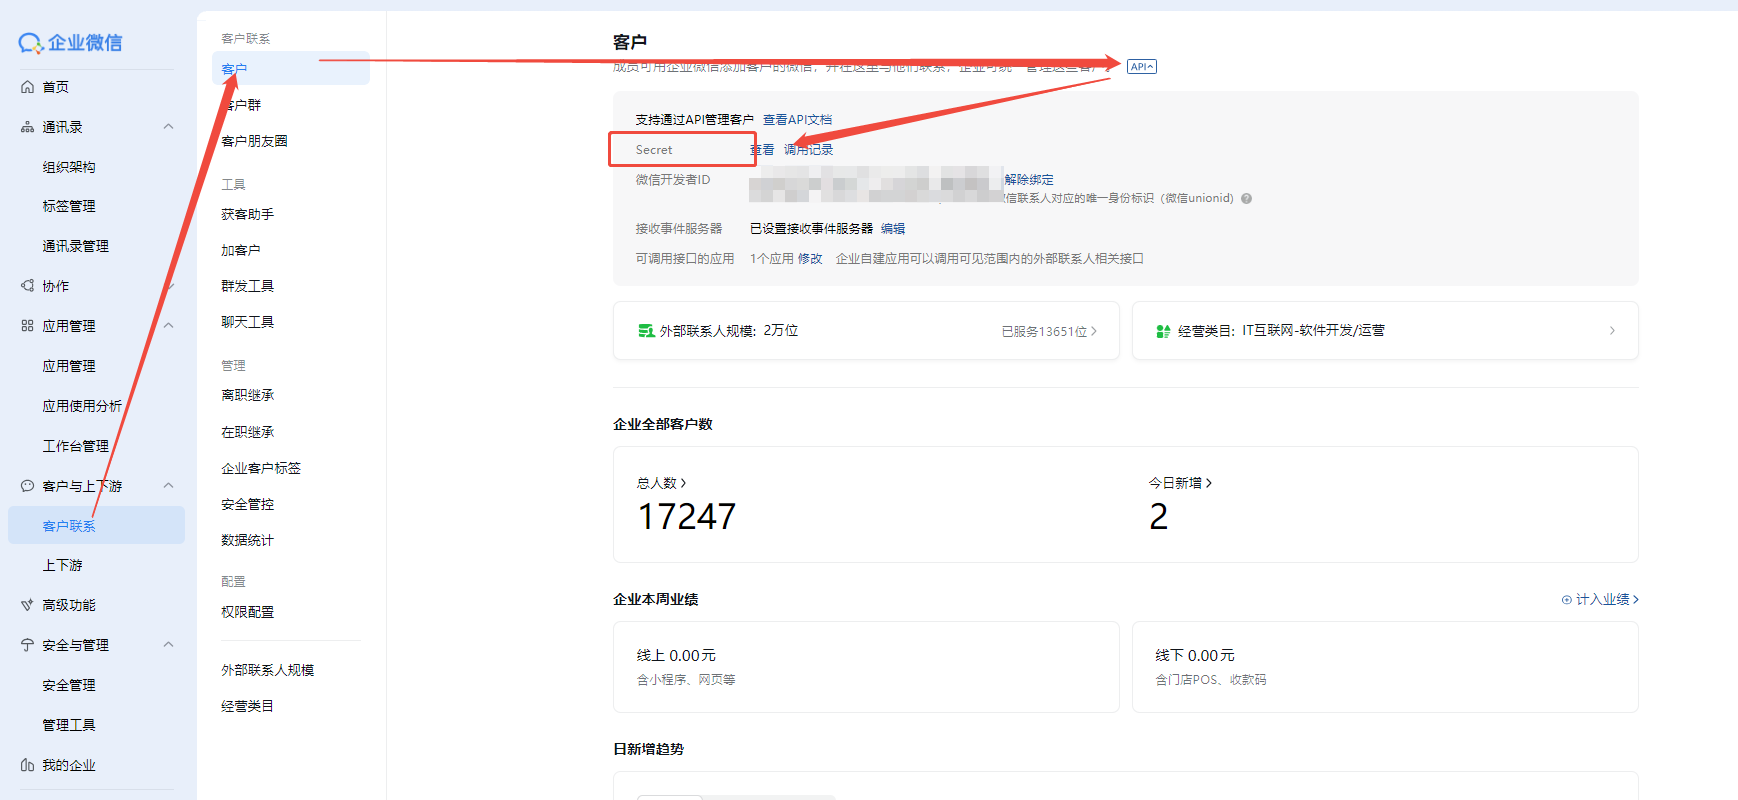The height and width of the screenshot is (800, 1738).
Task: Click 调用记录 next to Secret
Action: pyautogui.click(x=808, y=150)
